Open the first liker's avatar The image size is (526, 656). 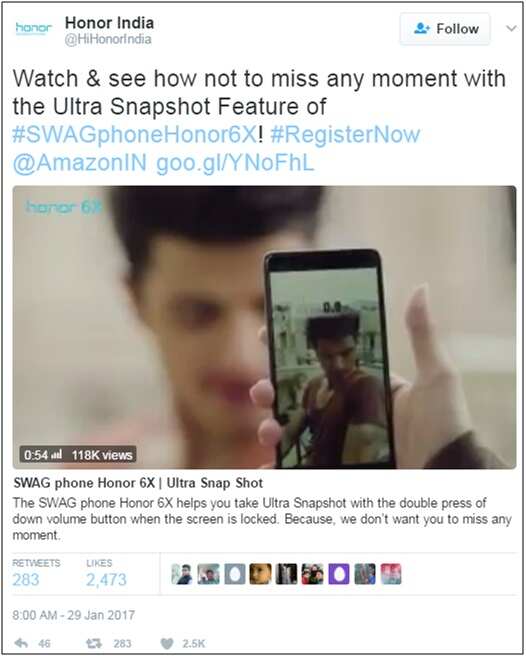pos(182,574)
